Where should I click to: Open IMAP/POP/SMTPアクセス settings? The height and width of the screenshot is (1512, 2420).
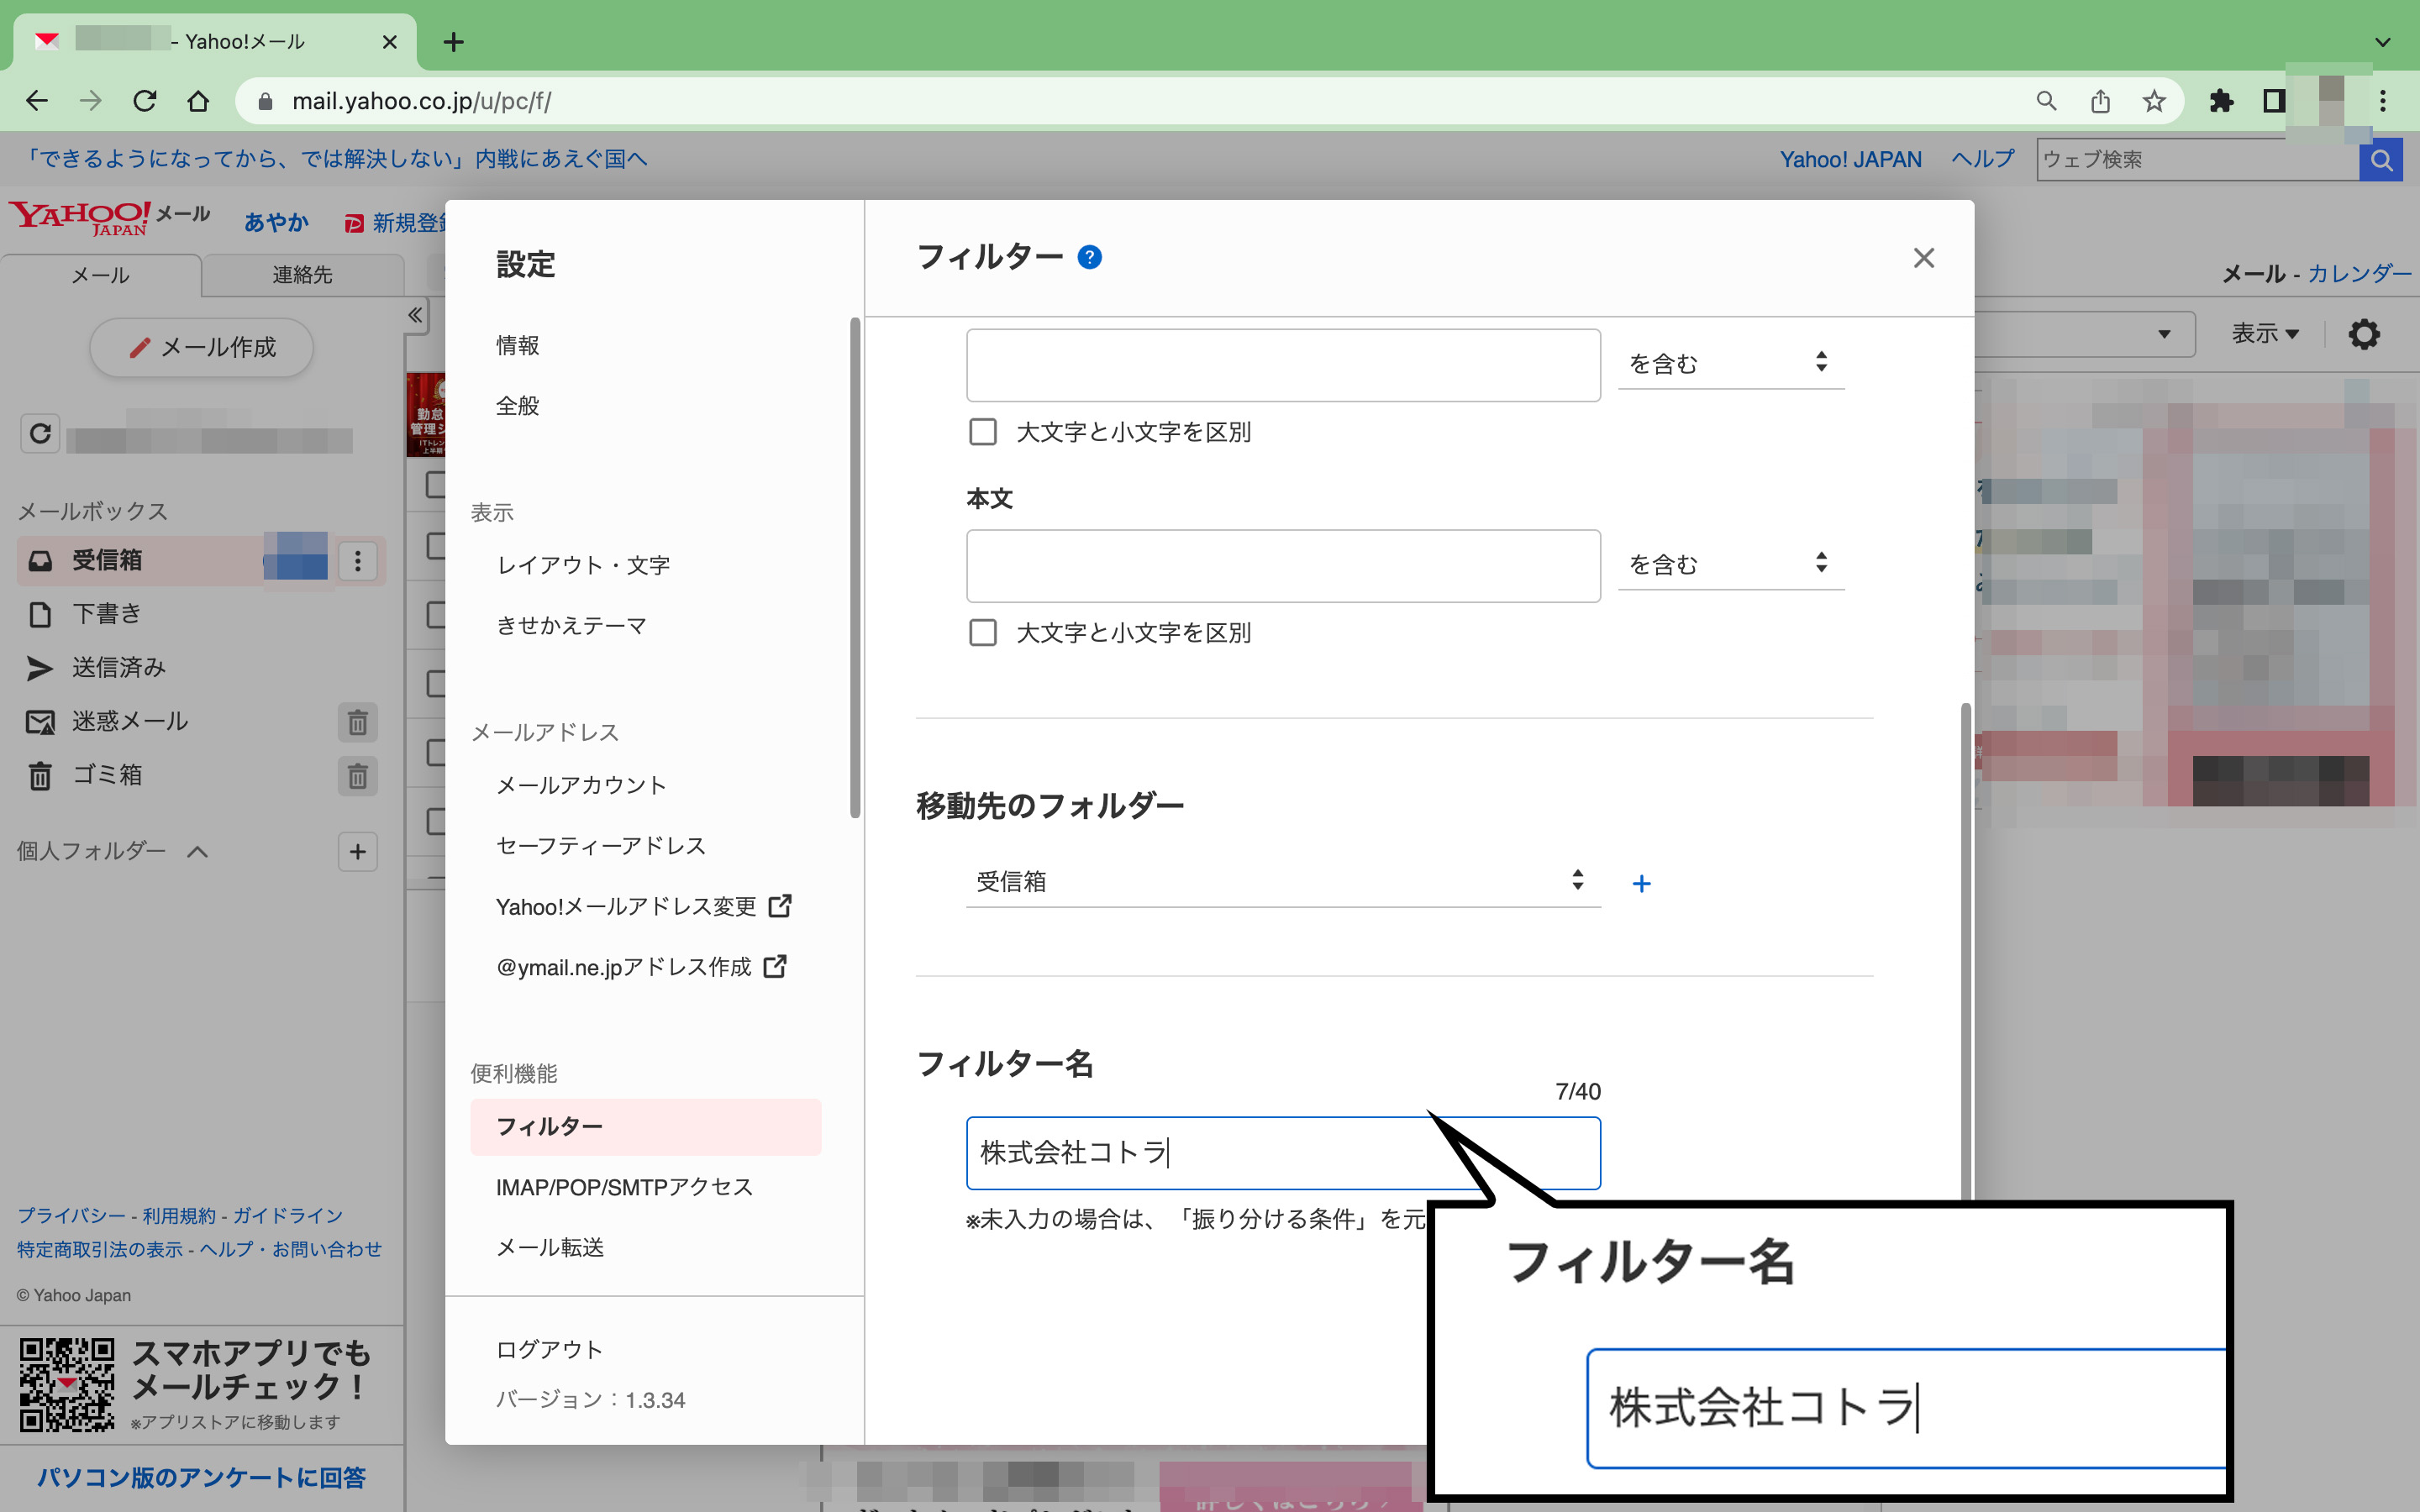pyautogui.click(x=624, y=1187)
